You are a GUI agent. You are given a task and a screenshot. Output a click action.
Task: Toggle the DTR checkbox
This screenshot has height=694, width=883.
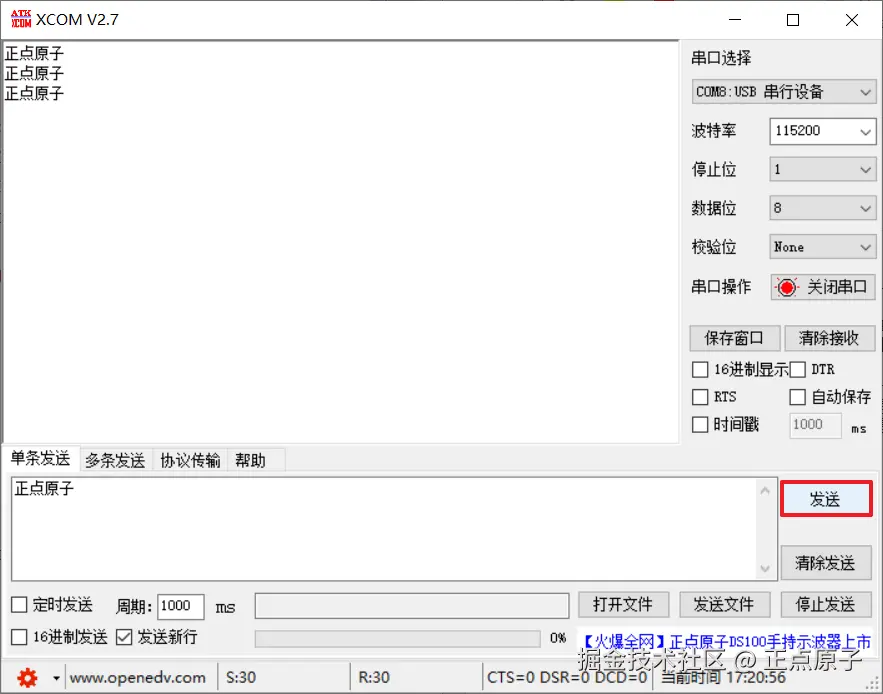[x=797, y=369]
